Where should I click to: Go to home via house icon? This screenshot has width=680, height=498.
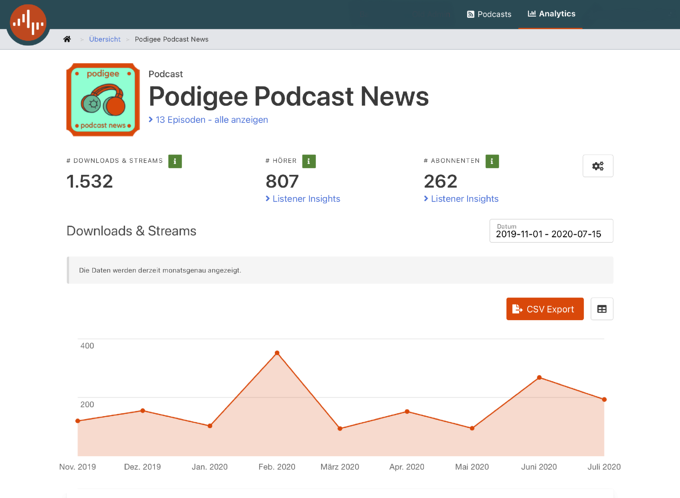(67, 39)
